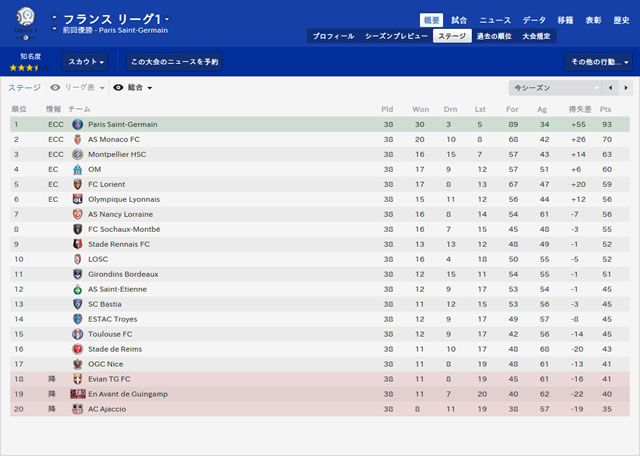Screen dimensions: 640x456
Task: Open the Montpellier HSC team link
Action: (117, 154)
